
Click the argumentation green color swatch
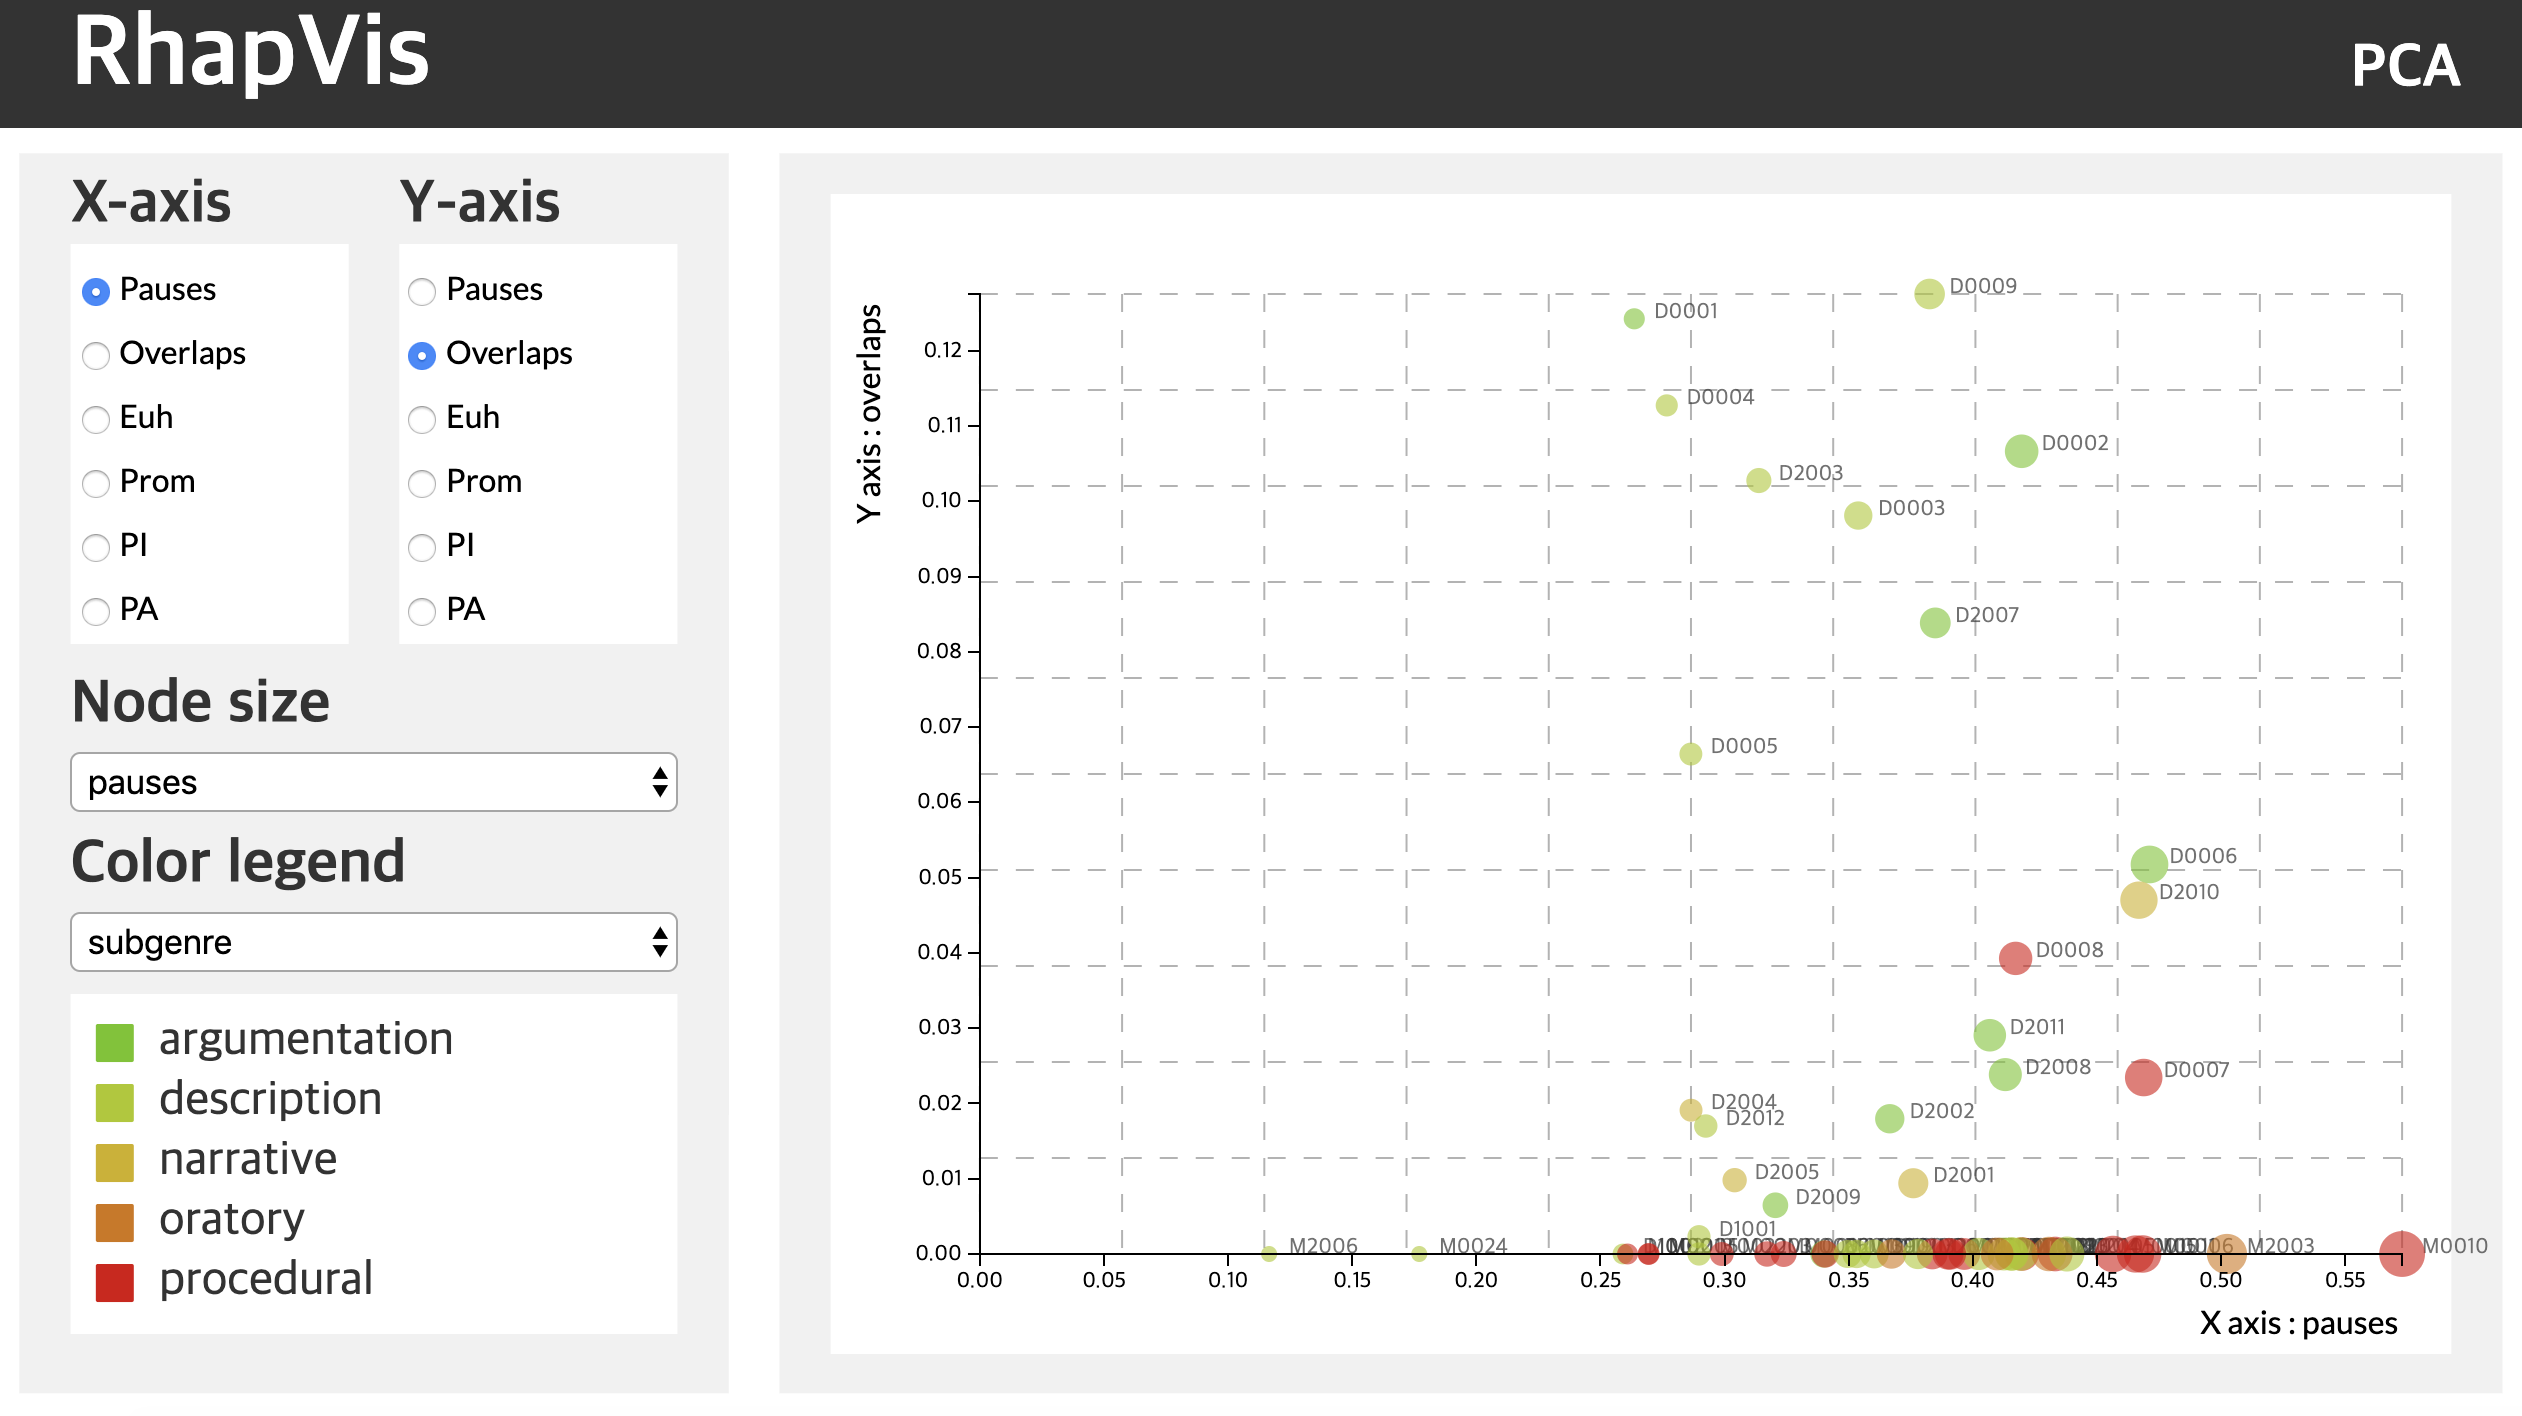[x=114, y=1042]
